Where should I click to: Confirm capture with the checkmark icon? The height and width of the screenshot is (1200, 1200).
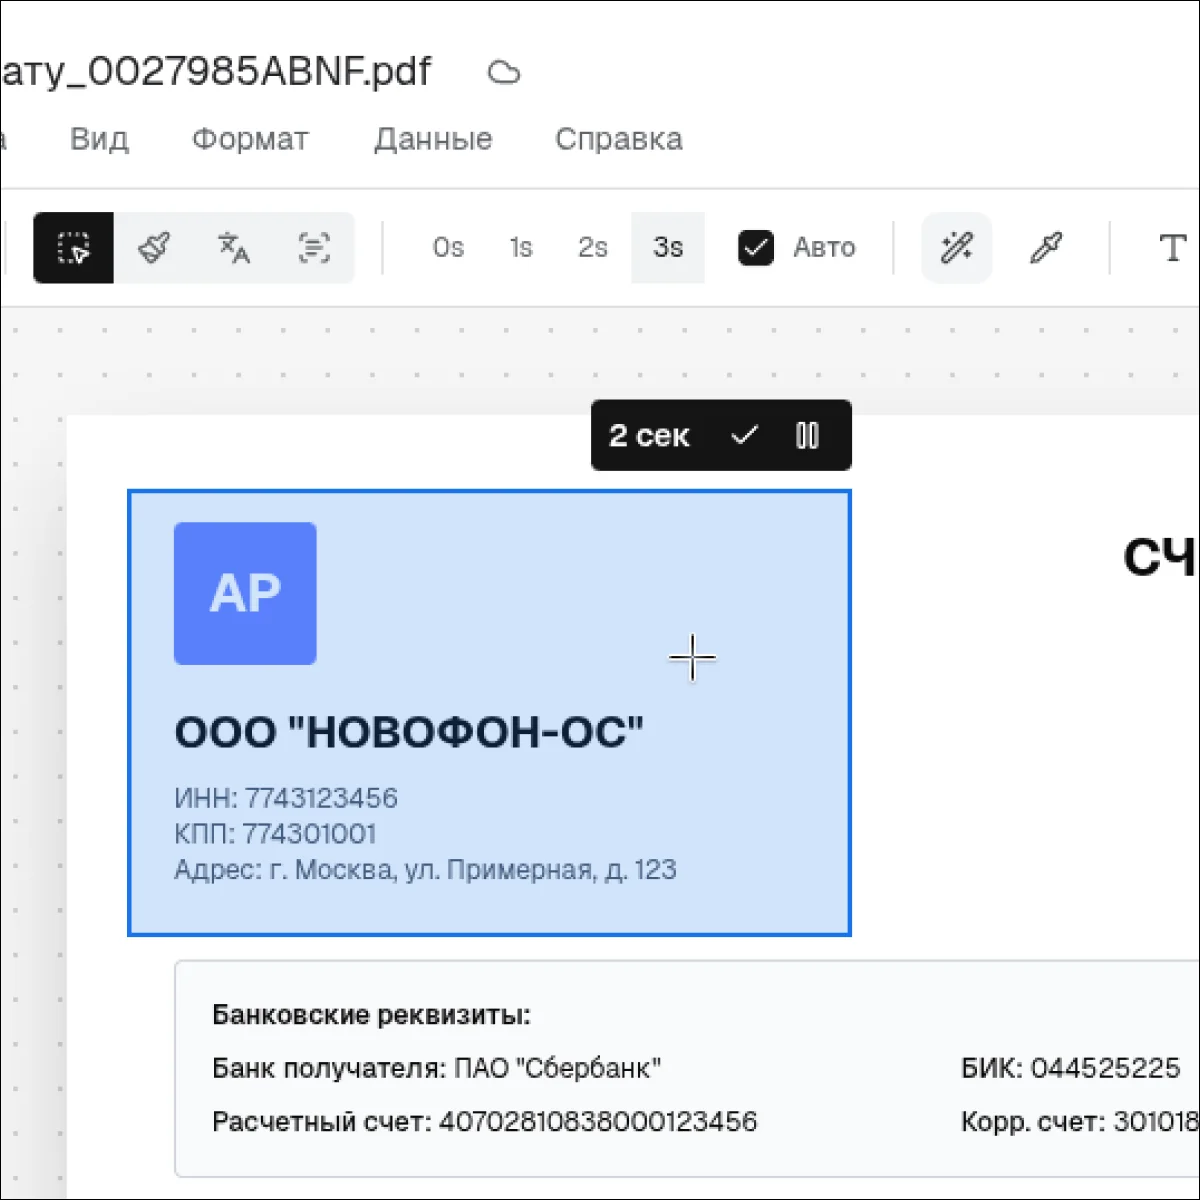744,436
